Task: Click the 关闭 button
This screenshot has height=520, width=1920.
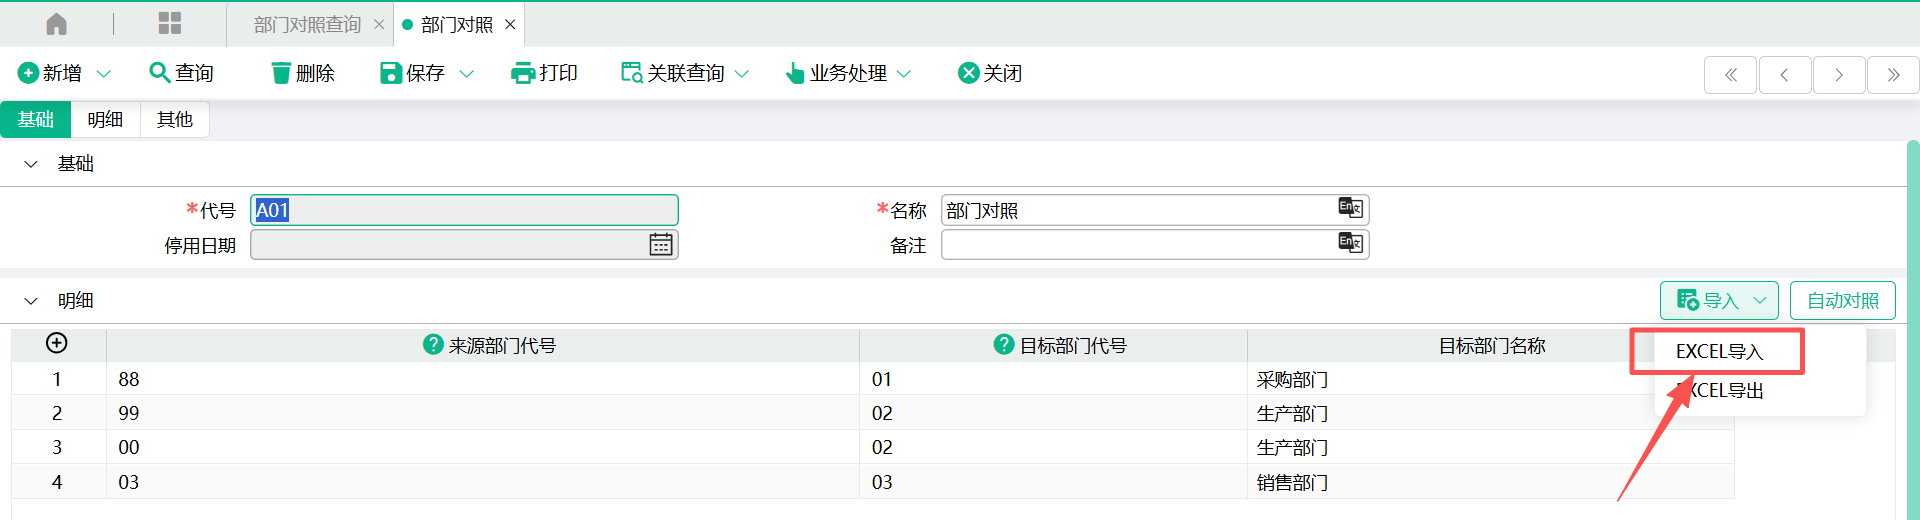Action: [x=990, y=73]
